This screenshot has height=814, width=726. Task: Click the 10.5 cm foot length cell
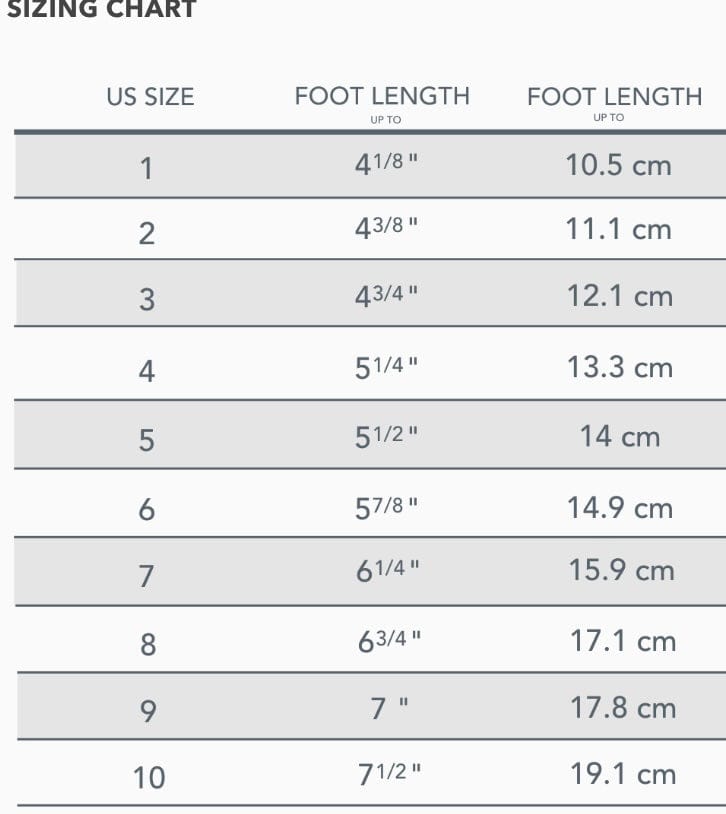[x=618, y=165]
